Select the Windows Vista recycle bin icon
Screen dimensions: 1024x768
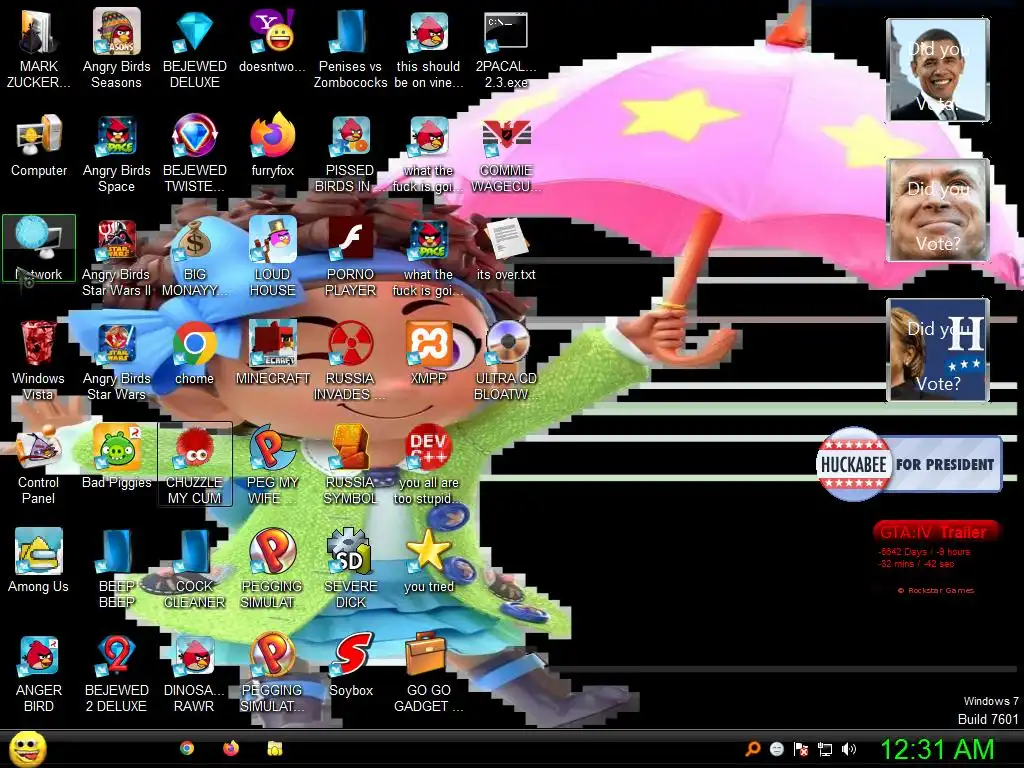[x=39, y=360]
